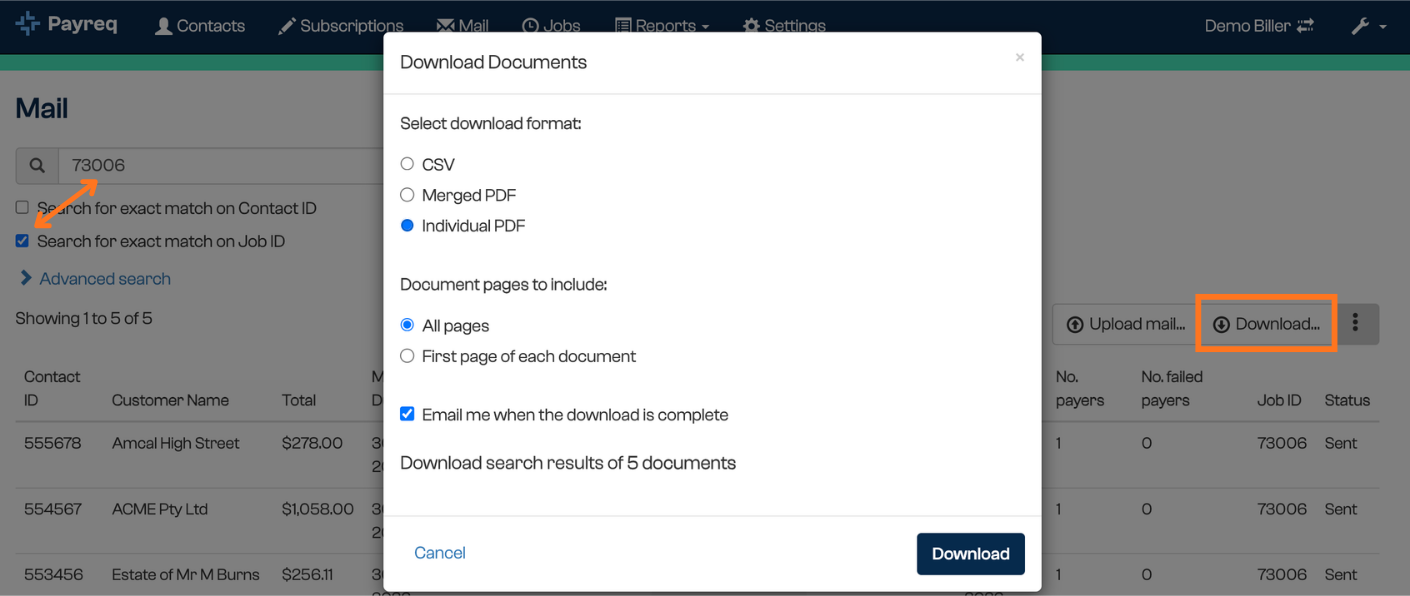The image size is (1410, 596).
Task: Click customer ACME Pty Ltd
Action: point(160,509)
